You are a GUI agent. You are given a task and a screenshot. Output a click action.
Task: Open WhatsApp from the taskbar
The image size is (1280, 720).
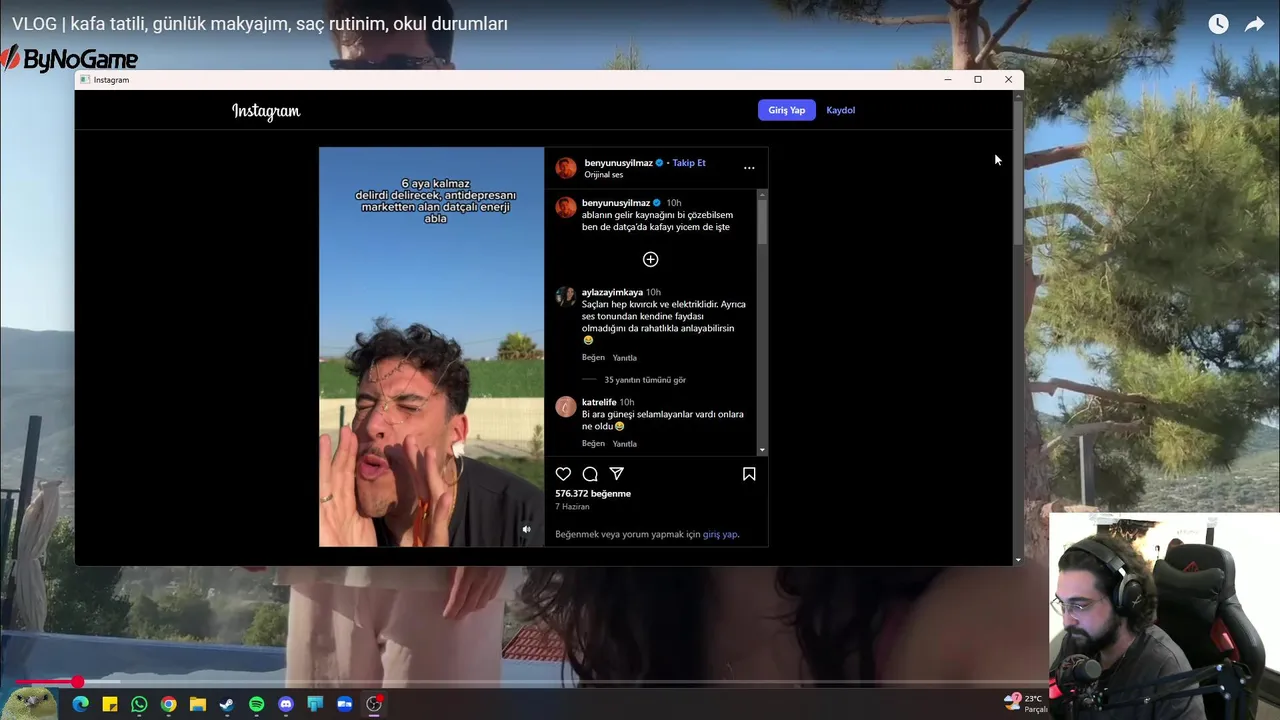pos(139,704)
